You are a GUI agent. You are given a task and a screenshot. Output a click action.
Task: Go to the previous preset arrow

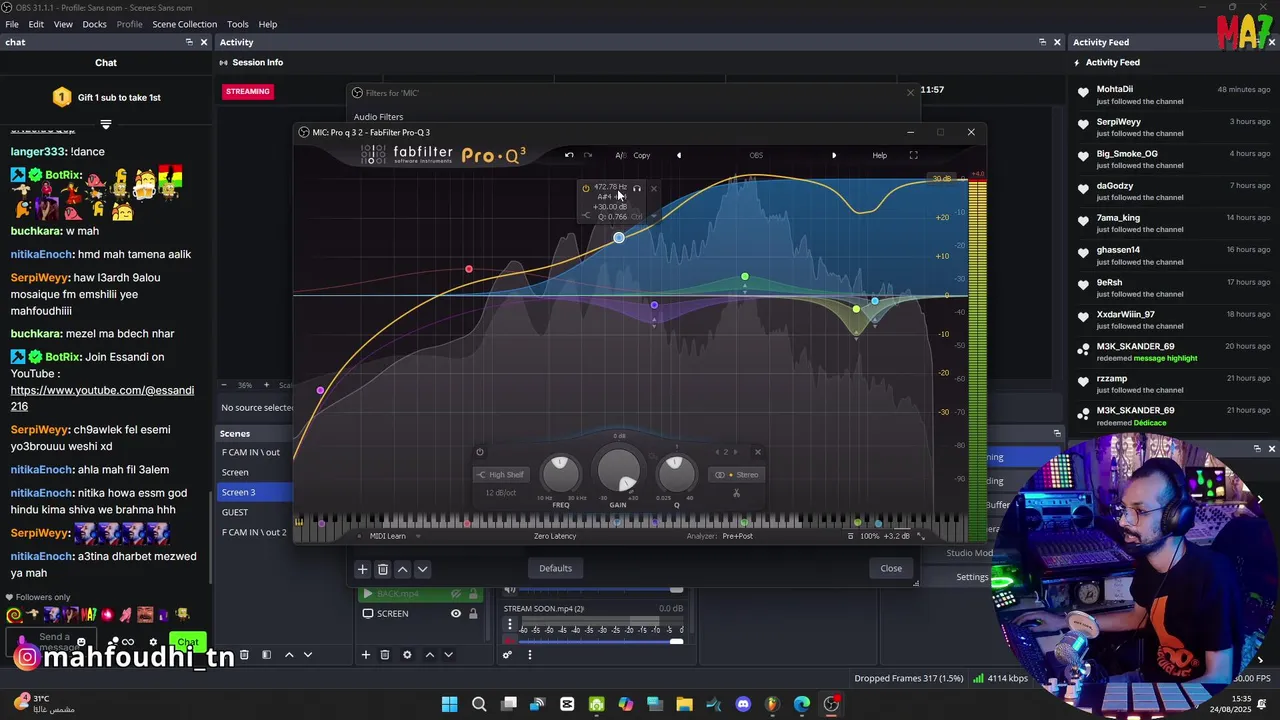click(679, 155)
